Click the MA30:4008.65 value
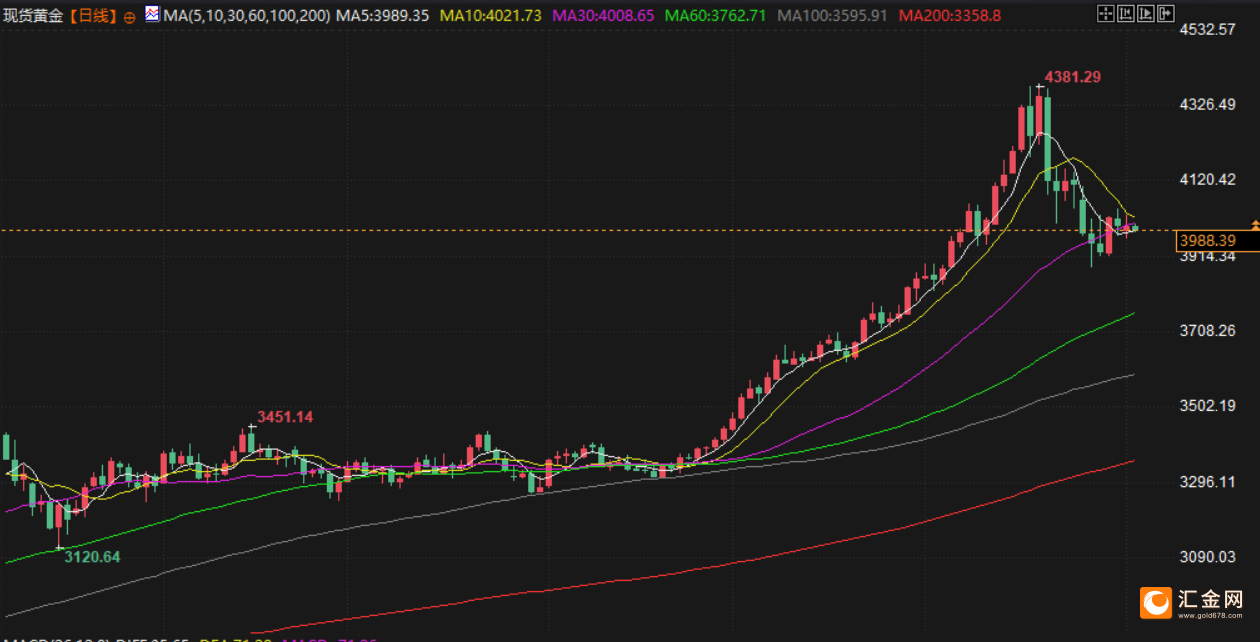1260x642 pixels. point(604,16)
